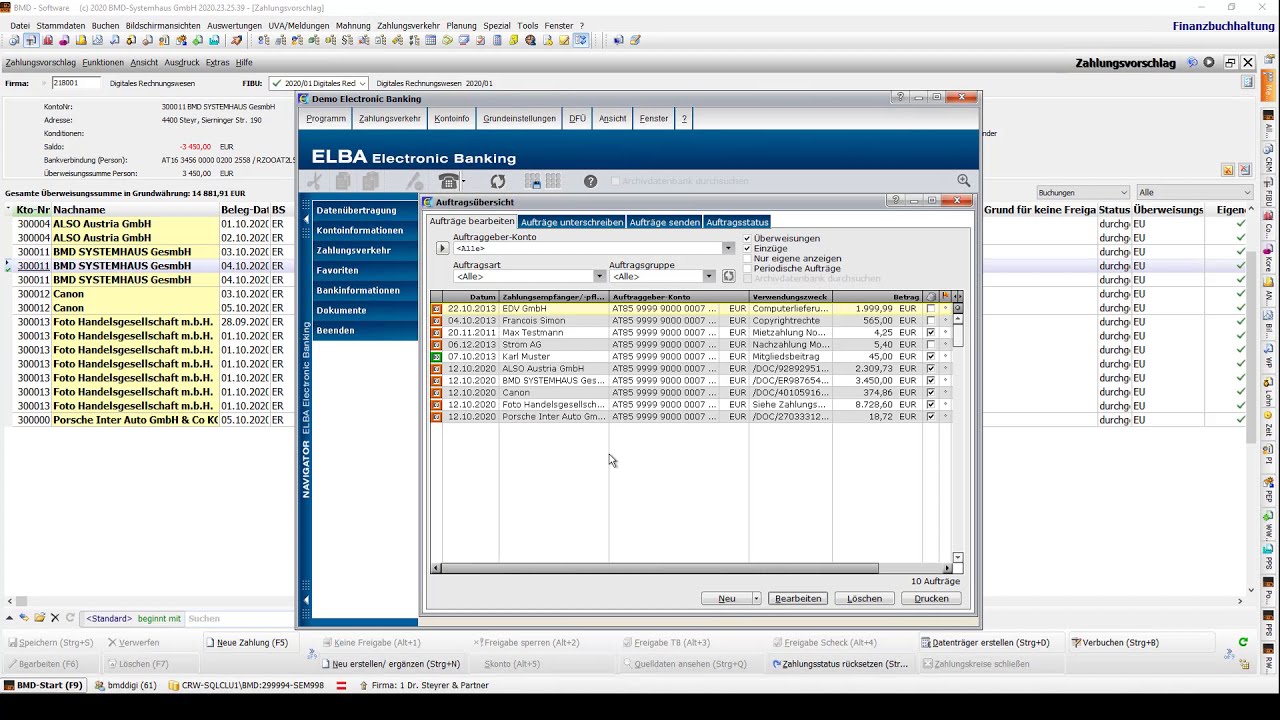Click the help icon in Demo Electronic Banking title bar

point(899,97)
